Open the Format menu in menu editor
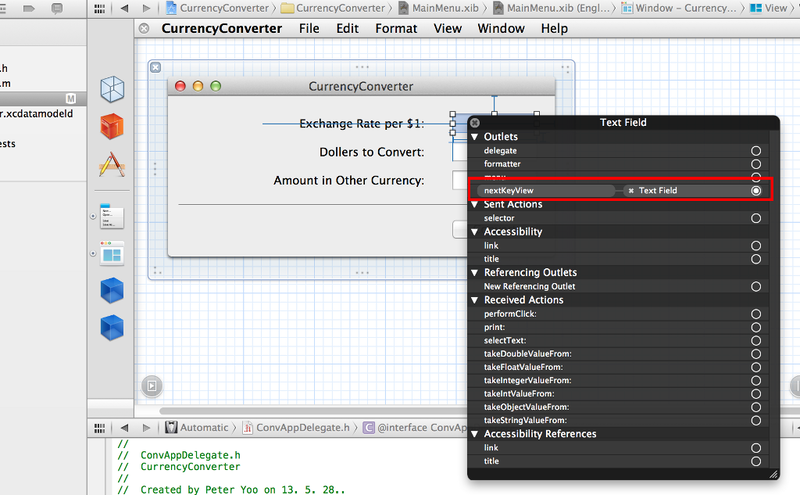800x495 pixels. click(396, 28)
